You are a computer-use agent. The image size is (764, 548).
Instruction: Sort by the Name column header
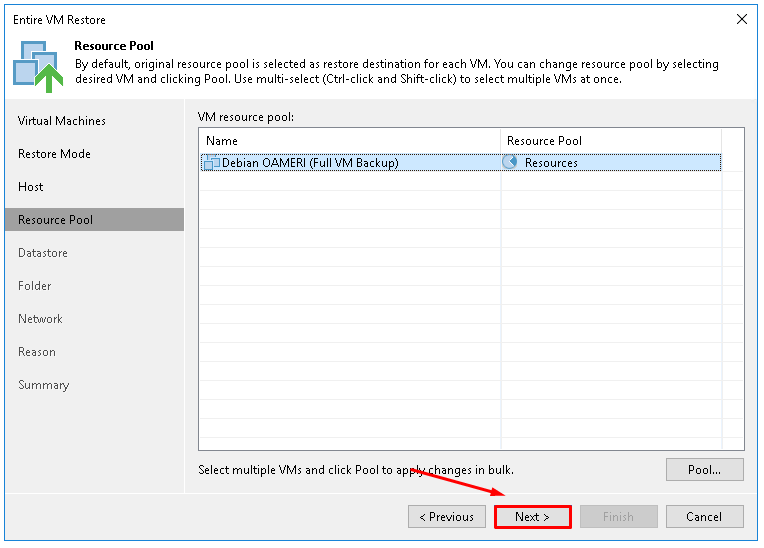coord(350,141)
